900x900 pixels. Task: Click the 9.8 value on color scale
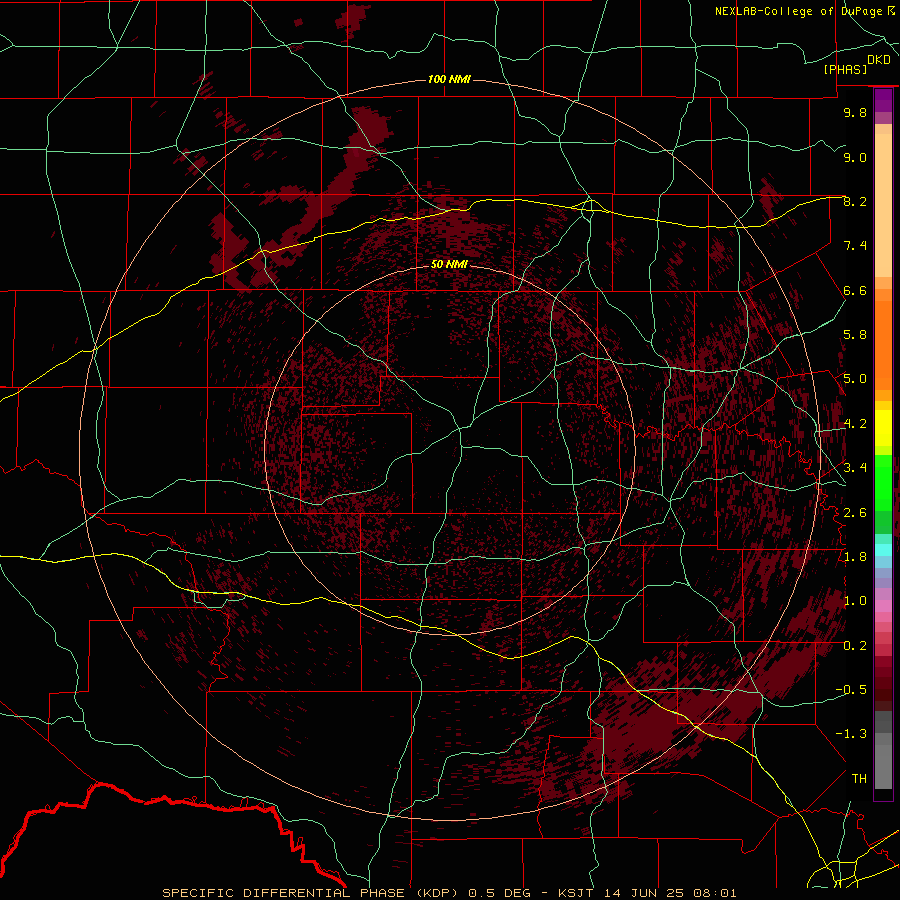(x=855, y=112)
